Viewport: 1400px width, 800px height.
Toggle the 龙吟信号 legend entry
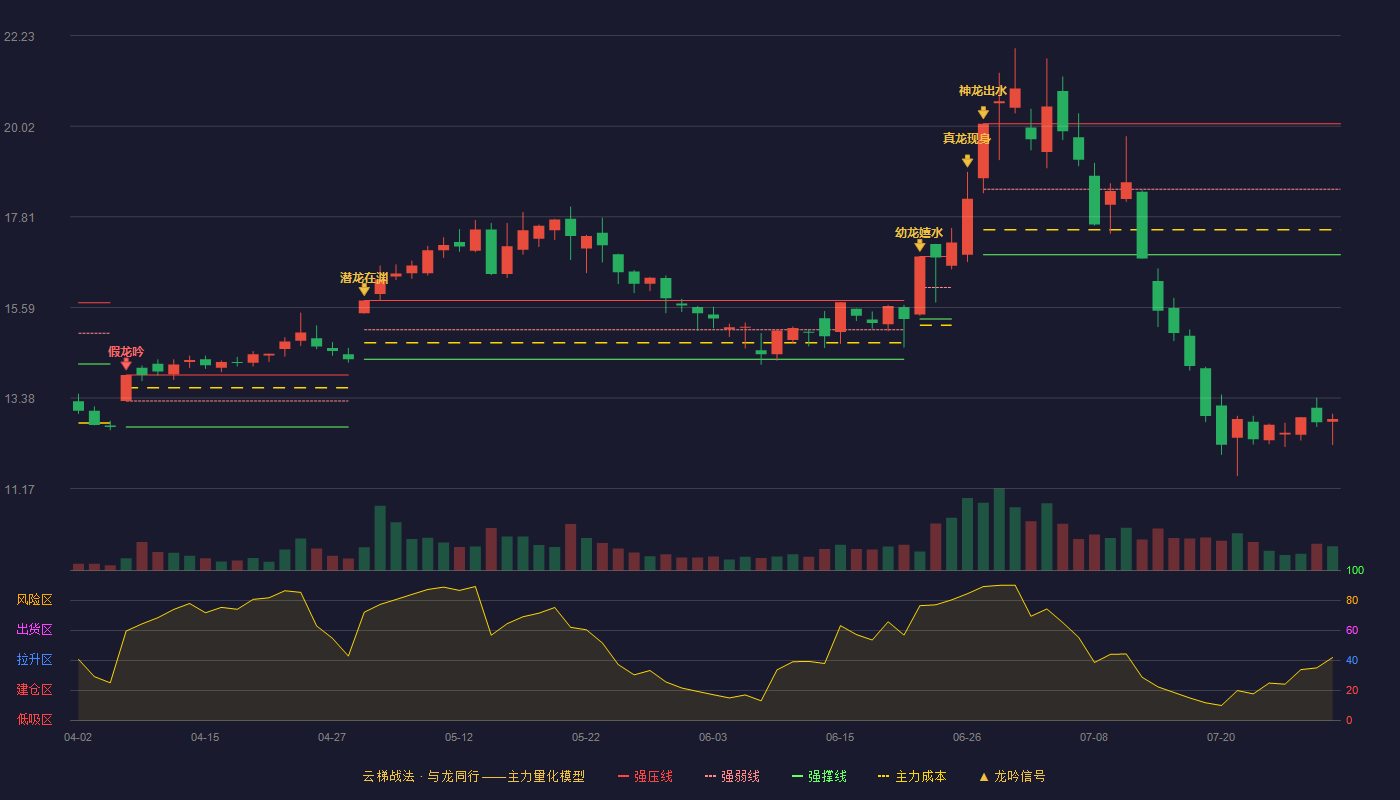pos(1012,776)
